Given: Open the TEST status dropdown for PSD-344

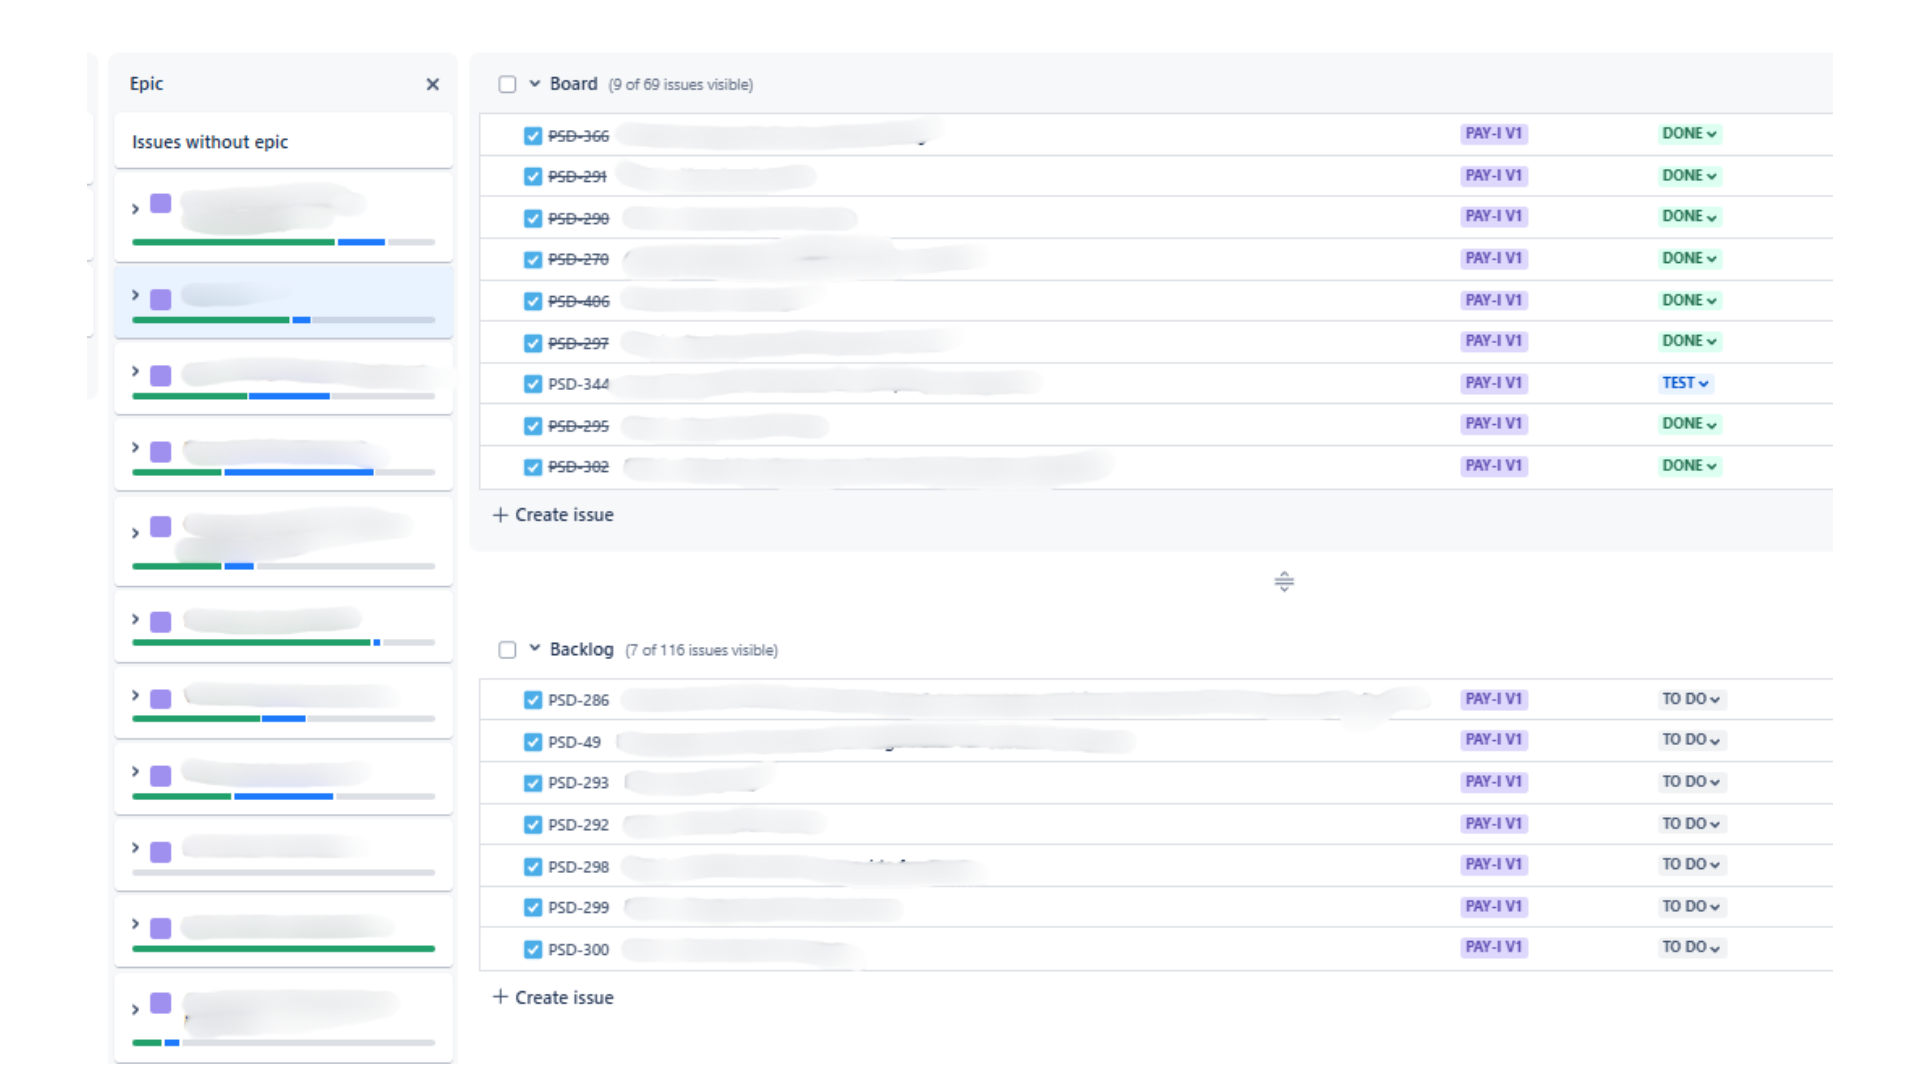Looking at the screenshot, I should tap(1685, 383).
